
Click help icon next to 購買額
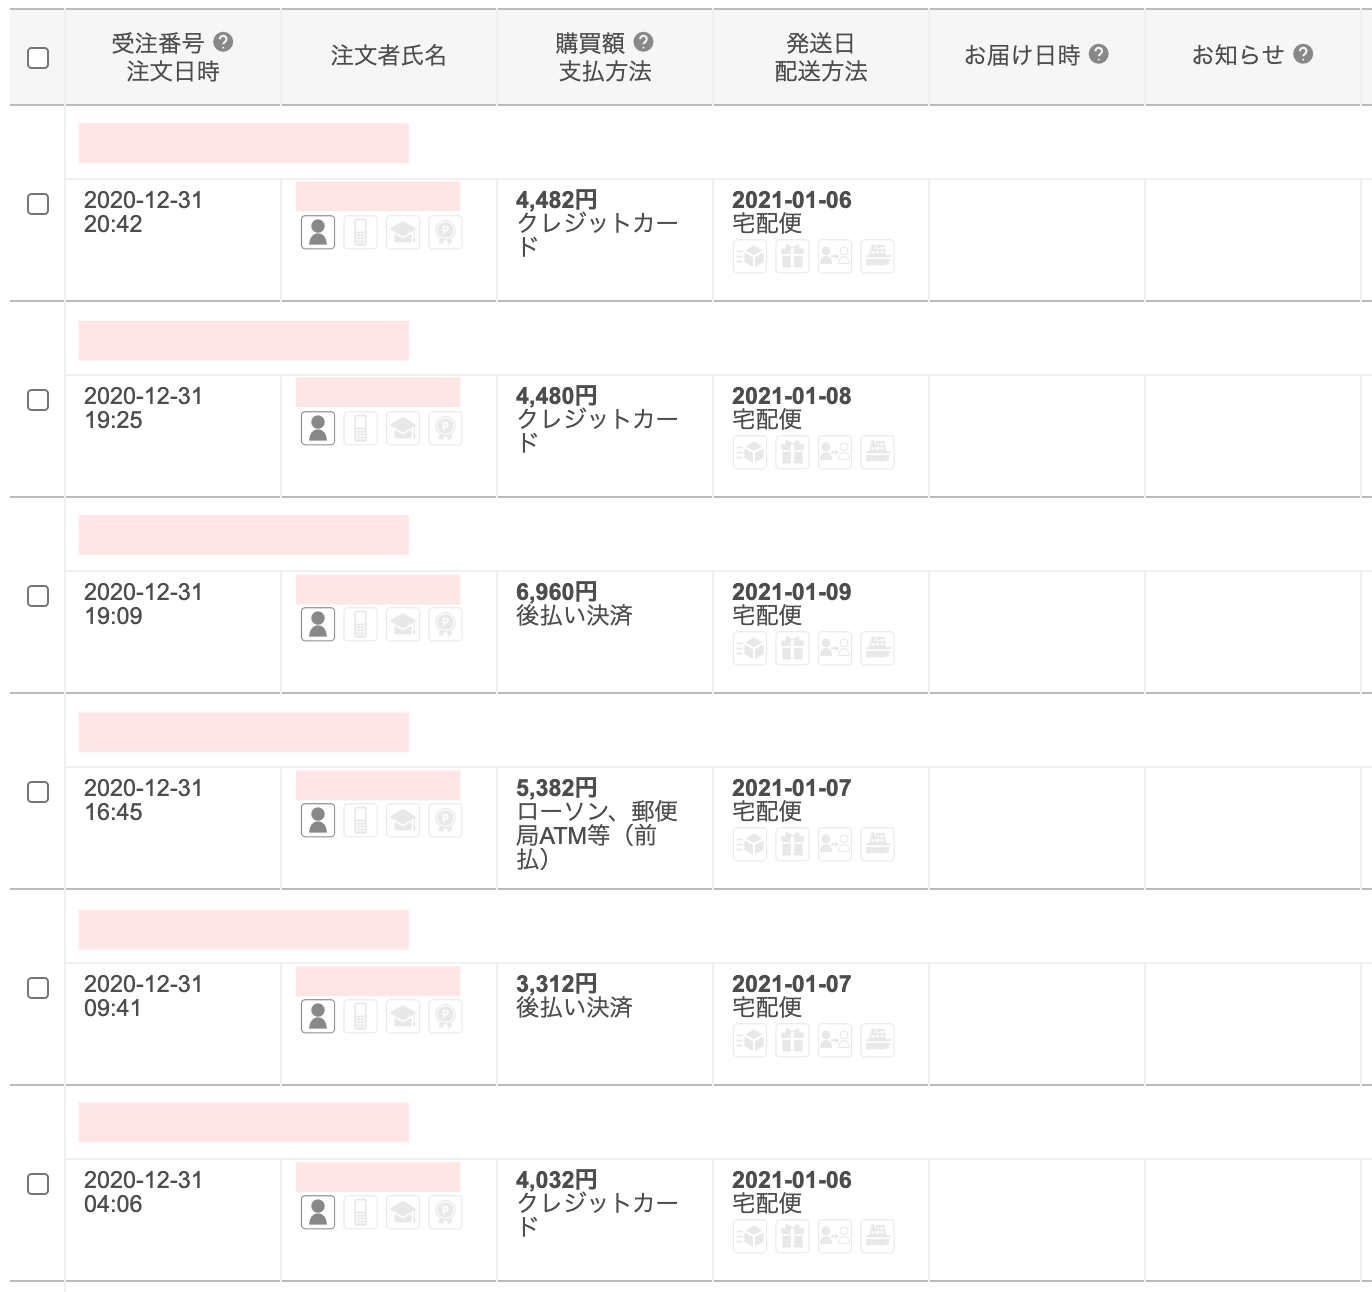[x=644, y=42]
